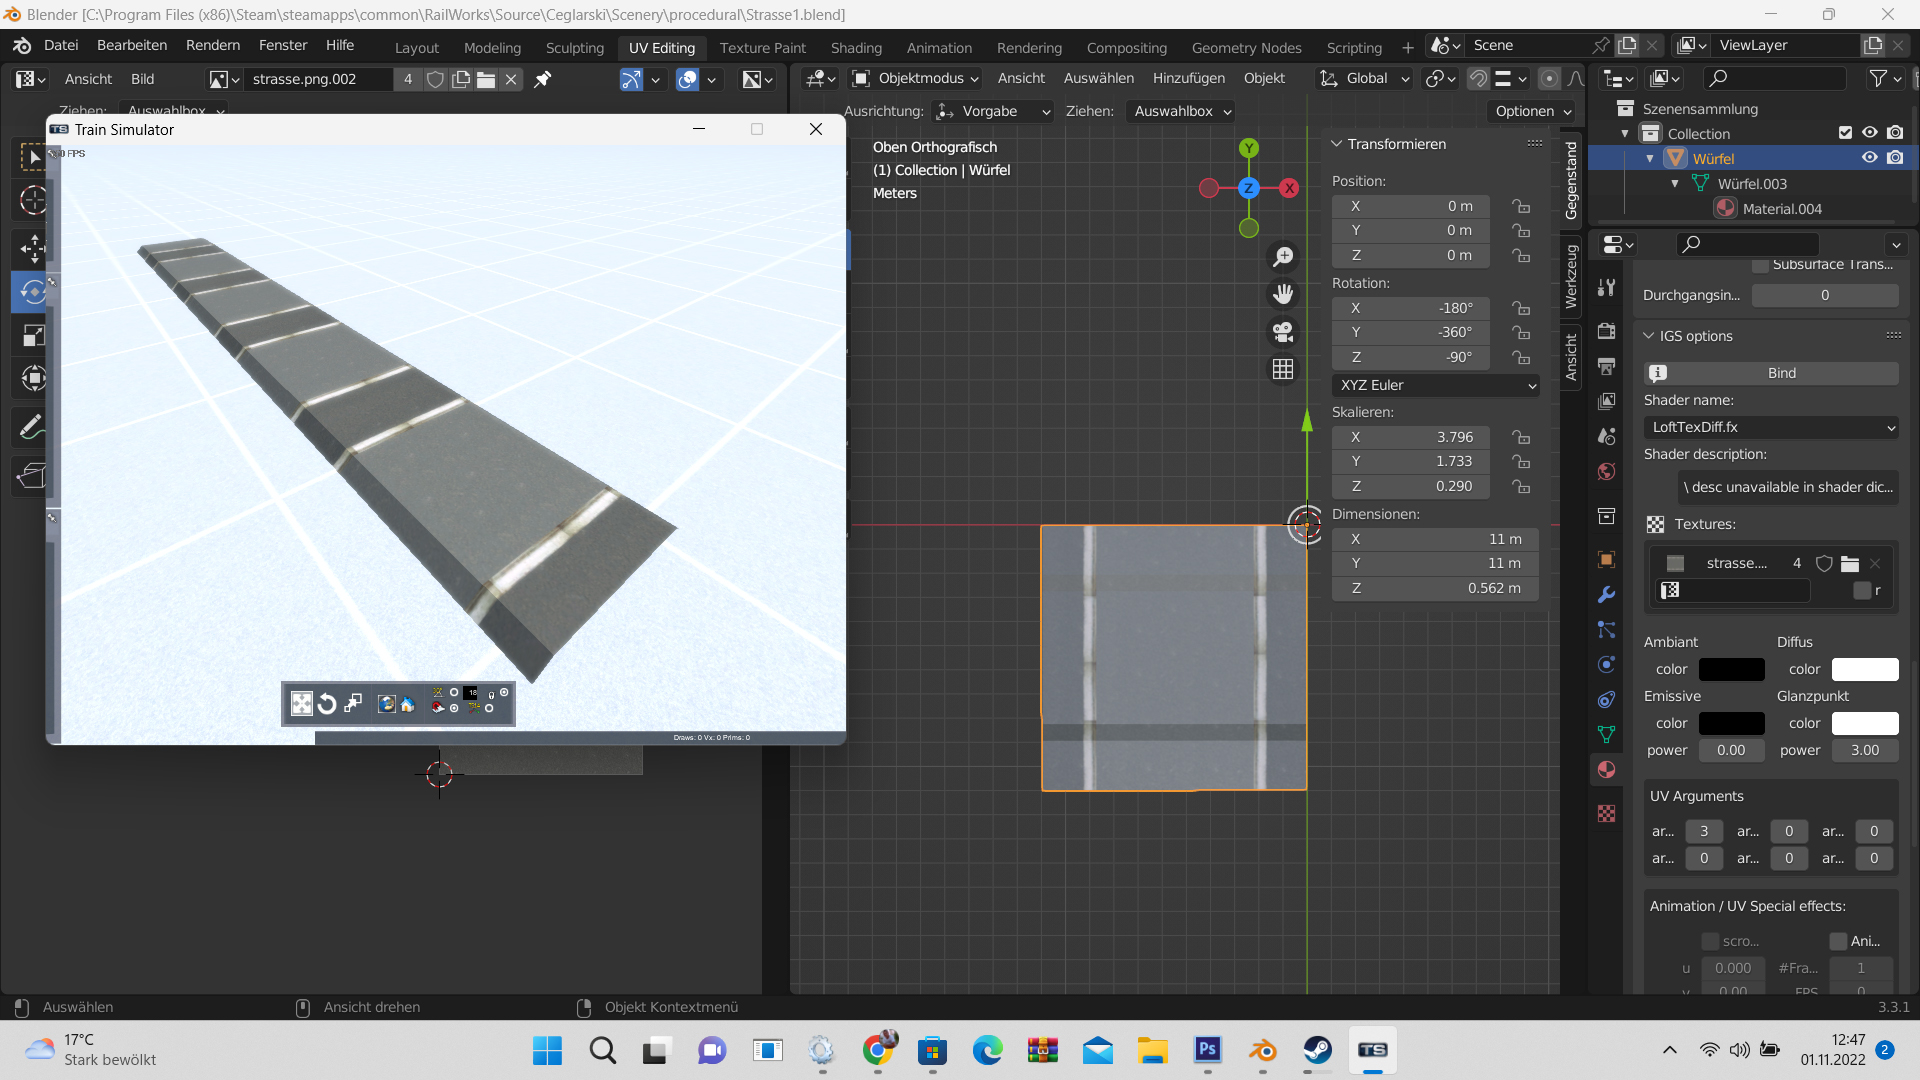Open the Vorgabe Ausrichtung dropdown
Image resolution: width=1920 pixels, height=1080 pixels.
point(993,111)
